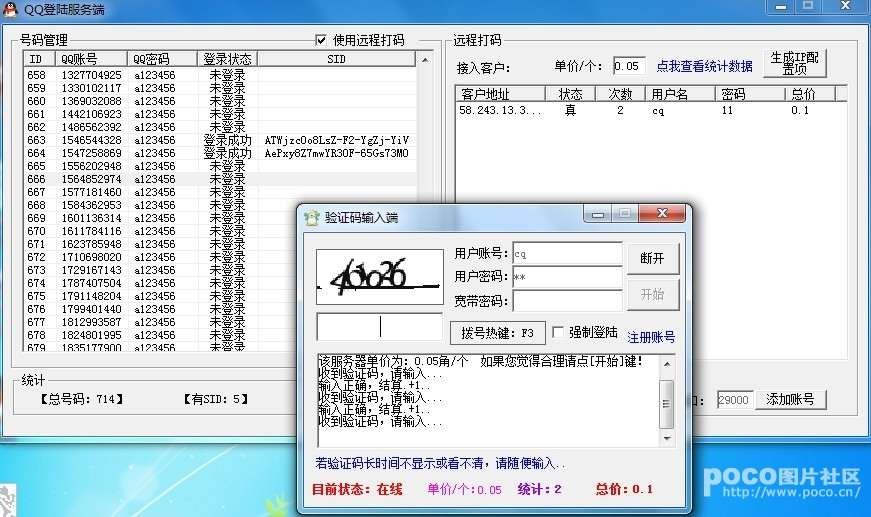Click log box scrollbar down arrow

click(667, 438)
